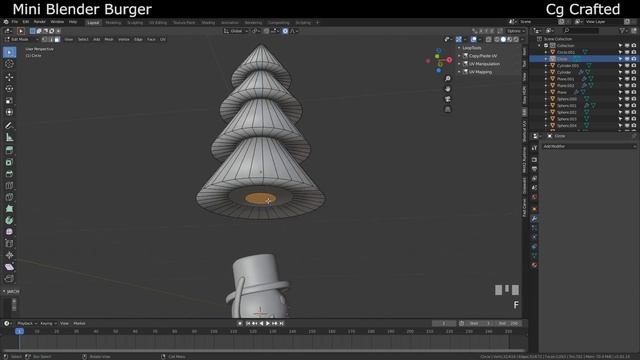Switch perspective/orthographic view icon
Screen dimensions: 640x360
[448, 109]
